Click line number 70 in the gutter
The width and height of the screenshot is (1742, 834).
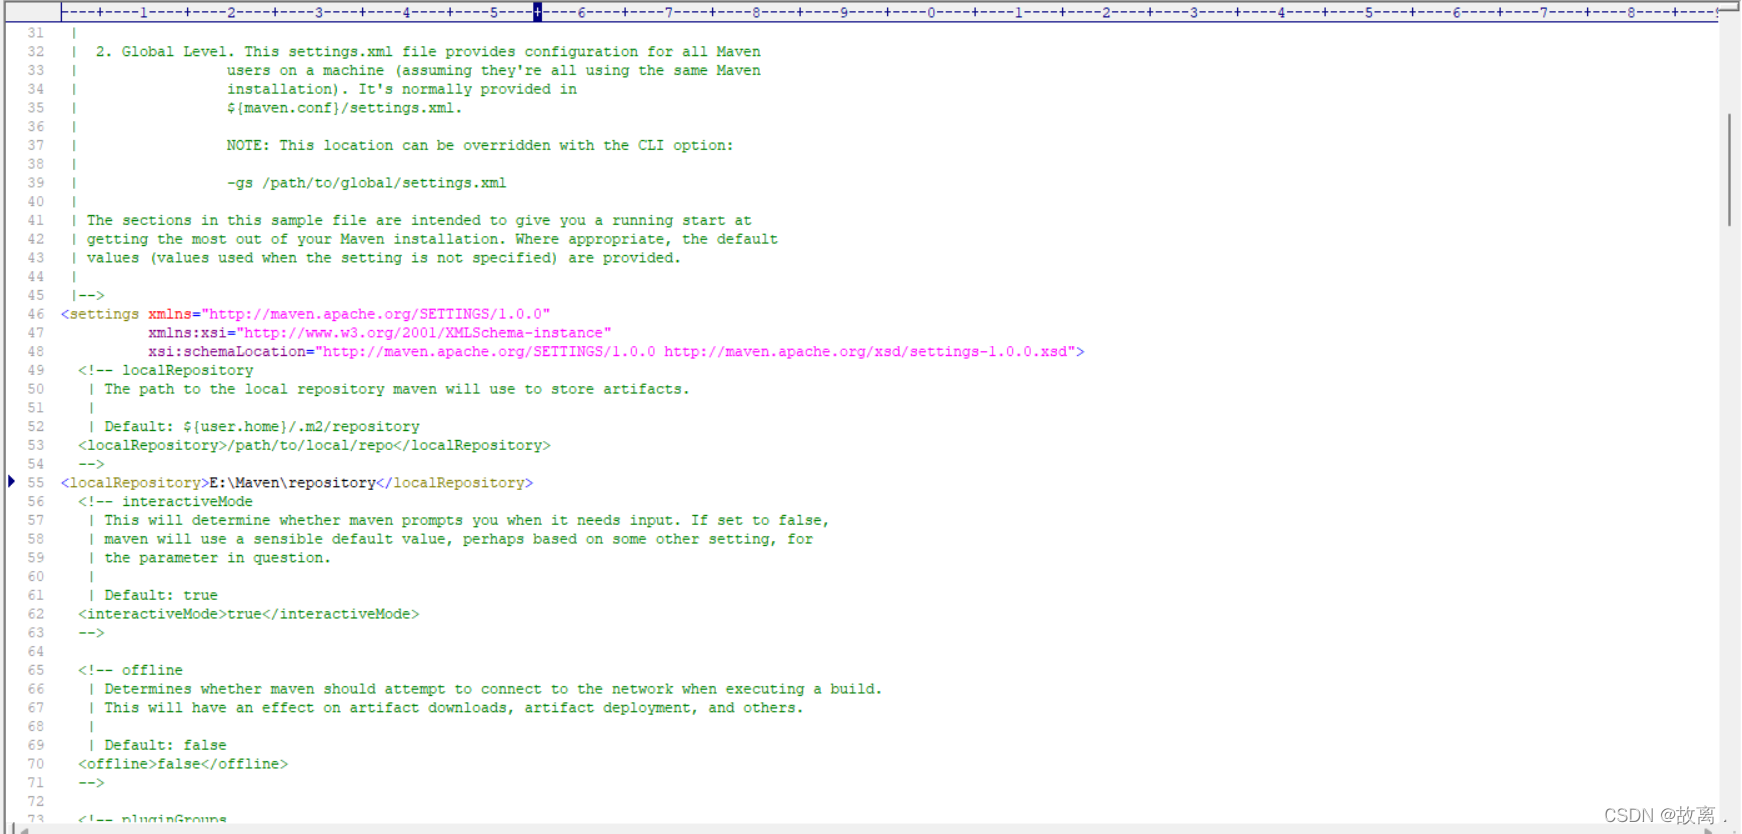[36, 764]
